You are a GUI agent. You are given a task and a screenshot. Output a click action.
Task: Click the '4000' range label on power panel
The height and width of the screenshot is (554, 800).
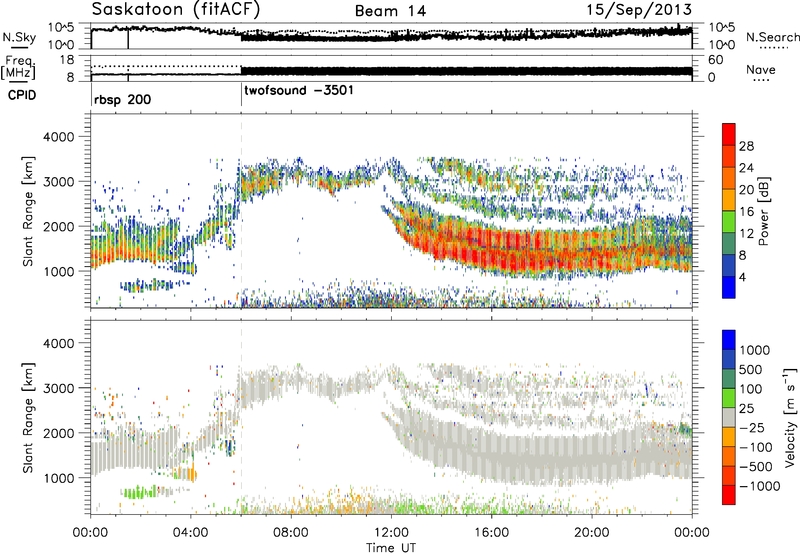coord(58,137)
